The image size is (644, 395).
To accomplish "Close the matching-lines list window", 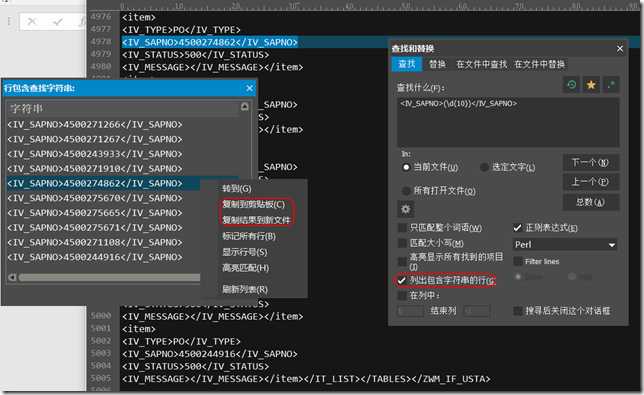I will (249, 88).
